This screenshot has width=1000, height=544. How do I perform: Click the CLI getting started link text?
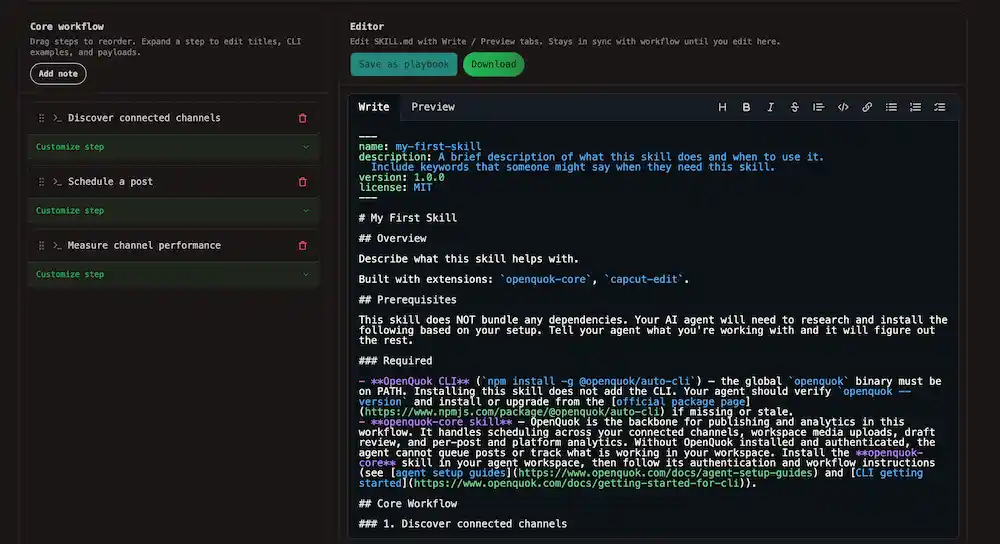640,478
